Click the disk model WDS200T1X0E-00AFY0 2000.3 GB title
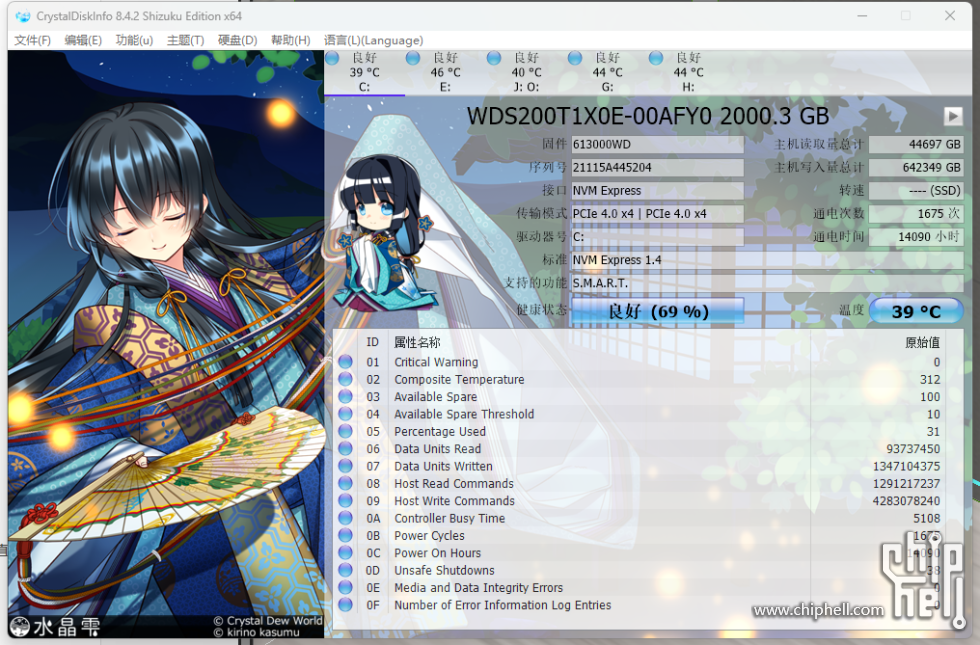The width and height of the screenshot is (980, 645). pyautogui.click(x=648, y=116)
